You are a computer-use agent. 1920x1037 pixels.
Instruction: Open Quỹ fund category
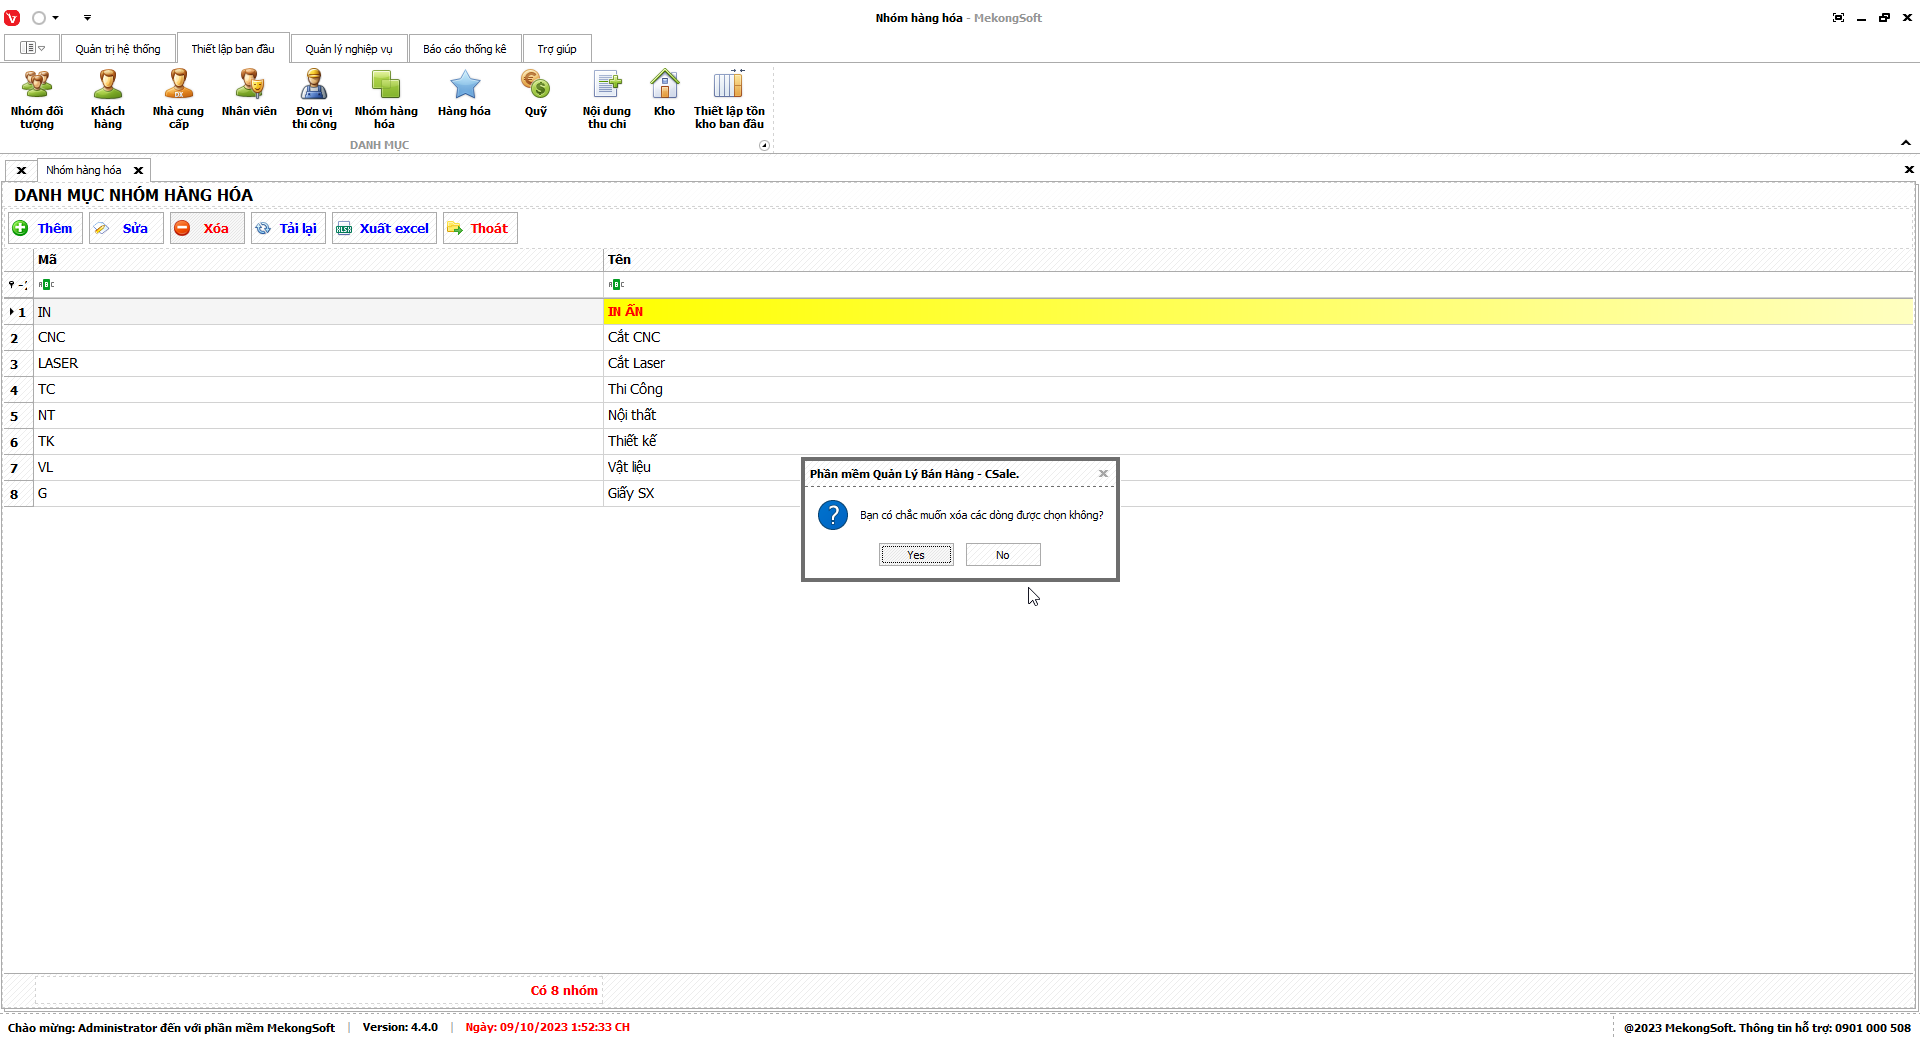[x=536, y=95]
